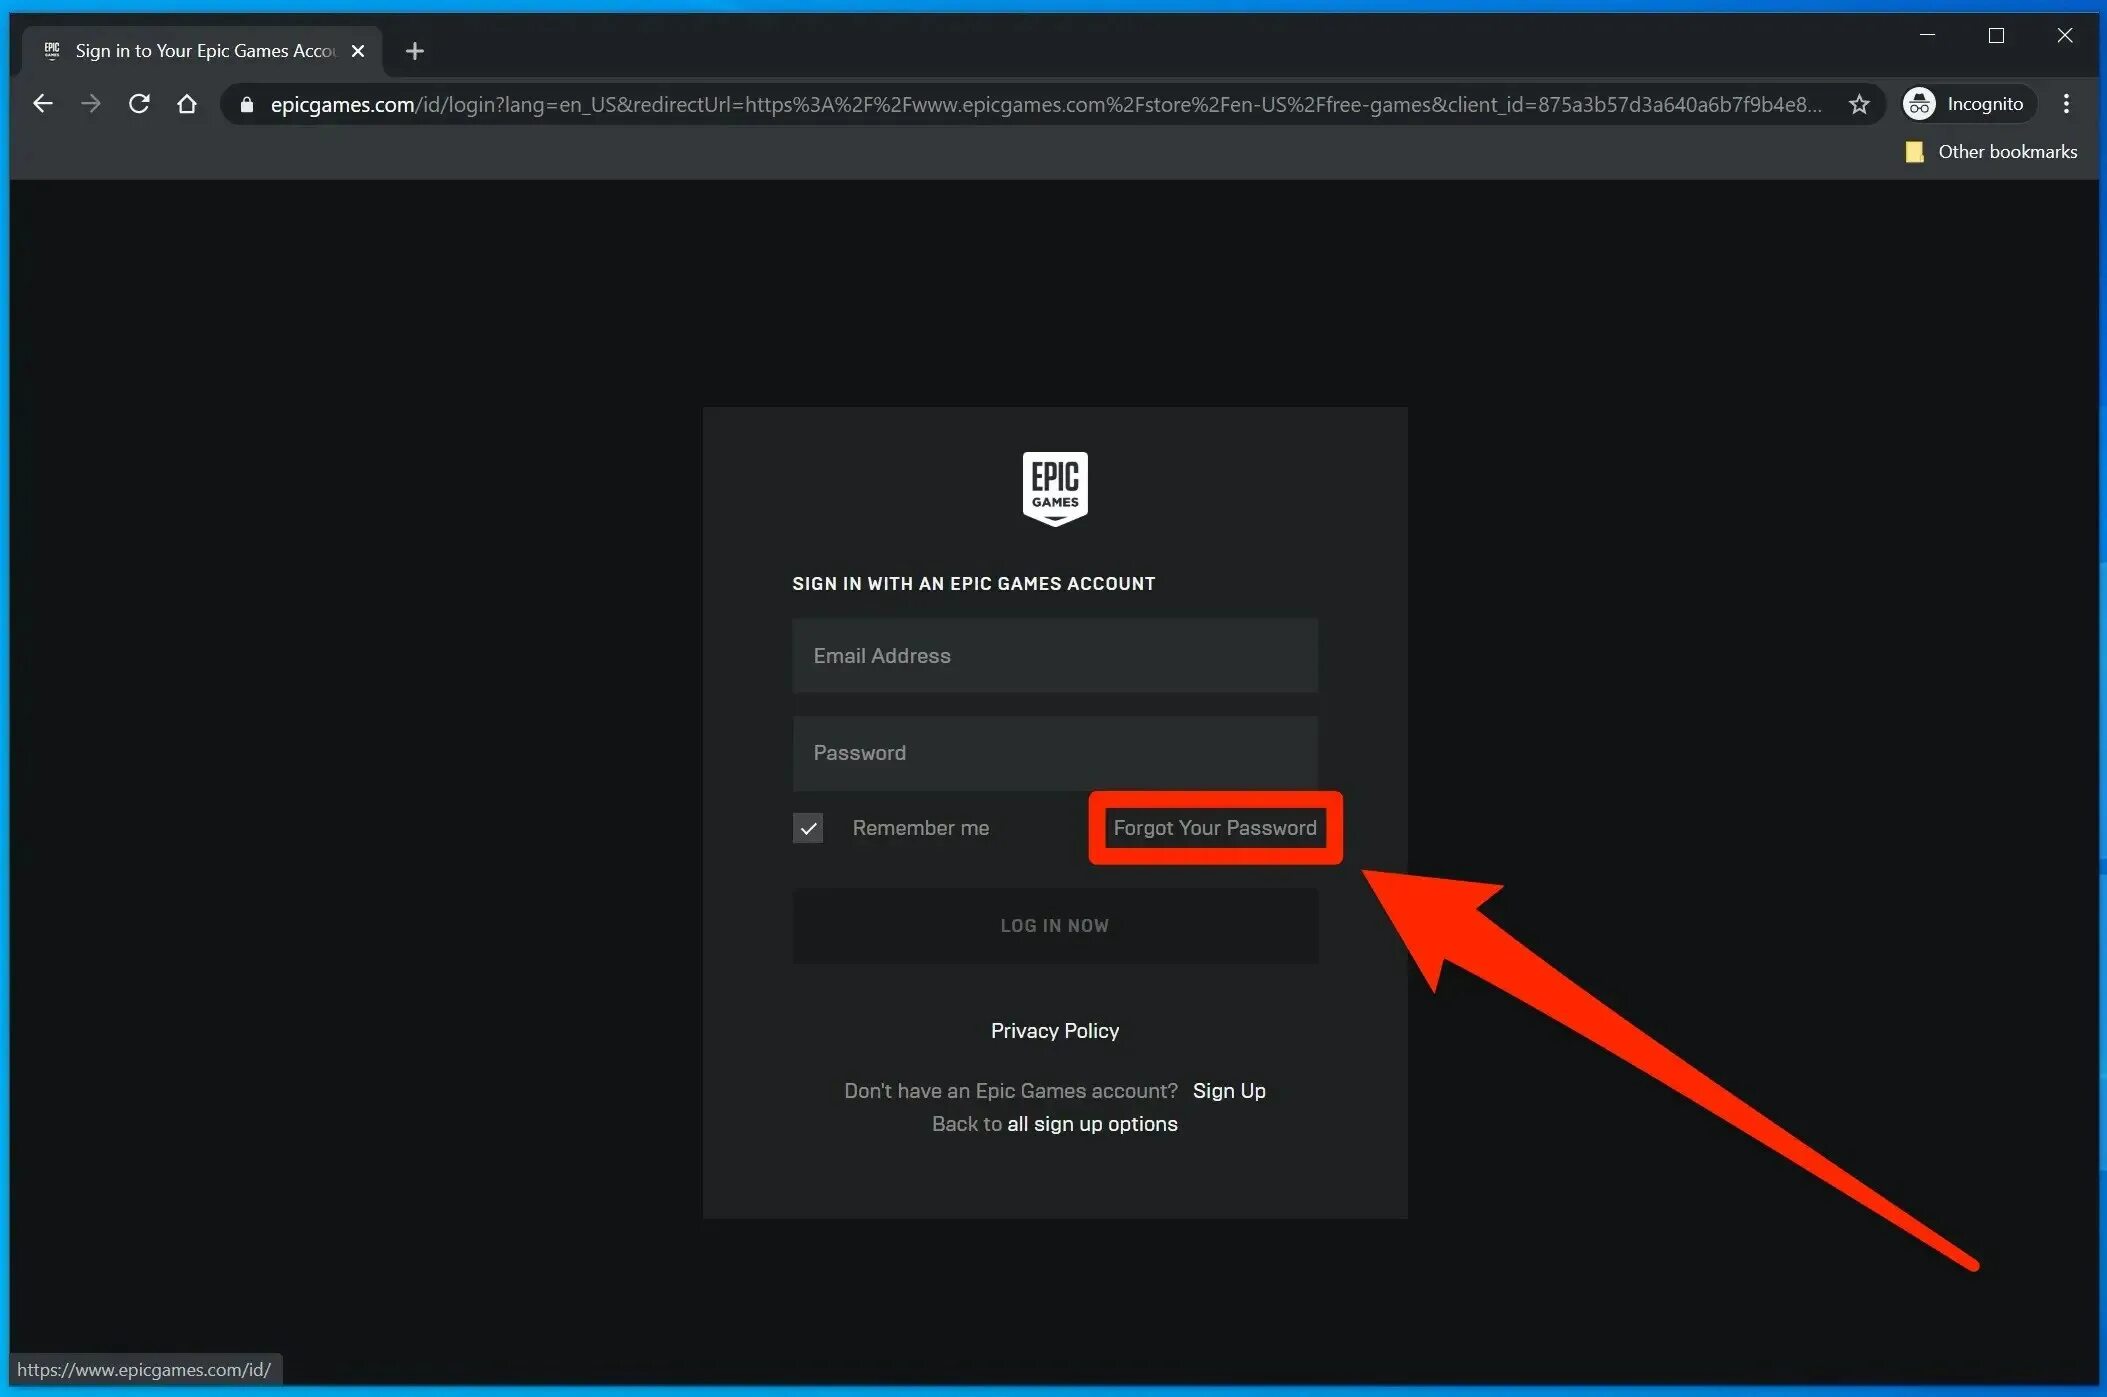The width and height of the screenshot is (2107, 1397).
Task: Click the browser menu kebab icon
Action: pos(2066,103)
